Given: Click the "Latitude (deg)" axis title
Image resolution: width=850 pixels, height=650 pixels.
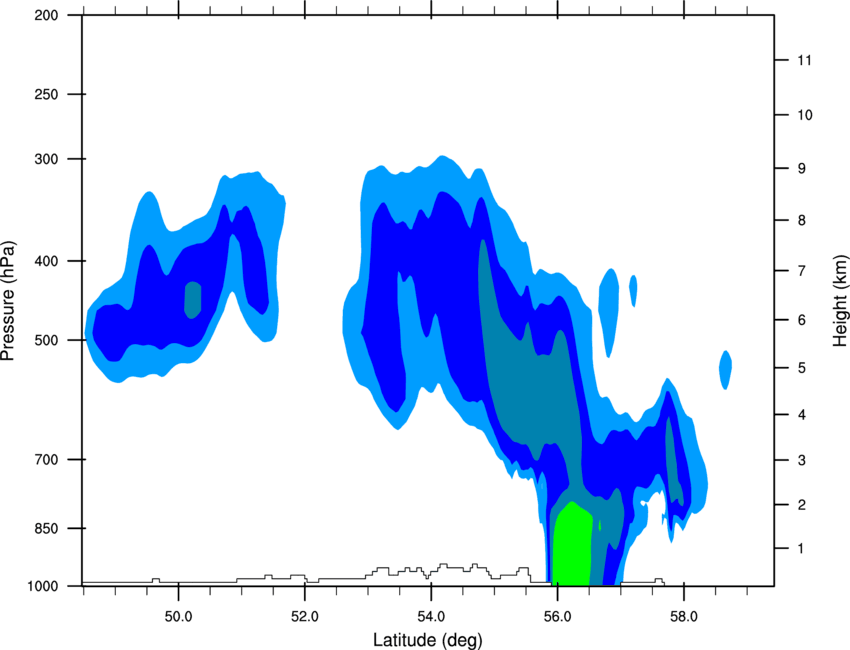Looking at the screenshot, I should pyautogui.click(x=428, y=640).
